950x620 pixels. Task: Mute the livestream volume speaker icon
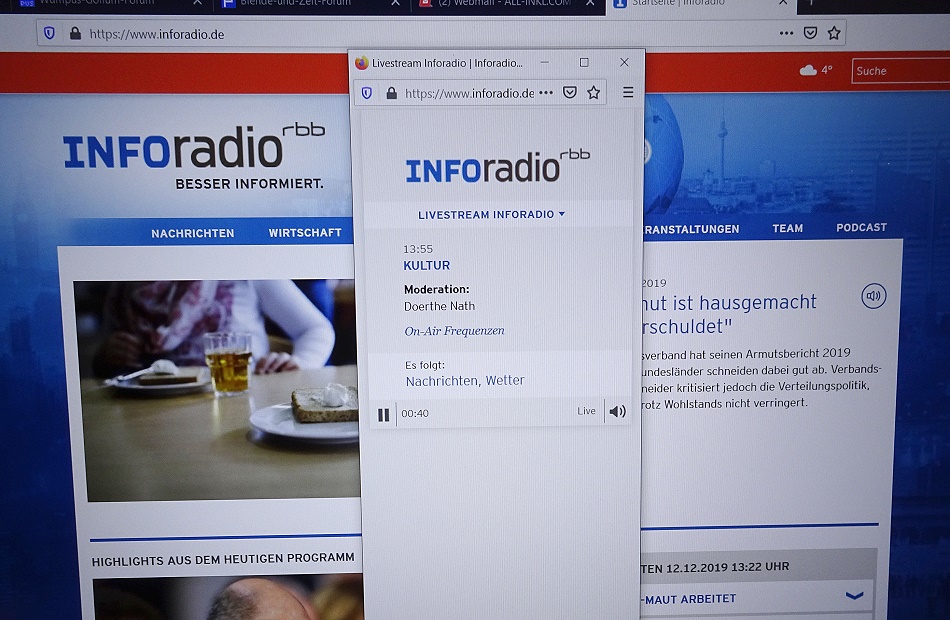coord(617,412)
